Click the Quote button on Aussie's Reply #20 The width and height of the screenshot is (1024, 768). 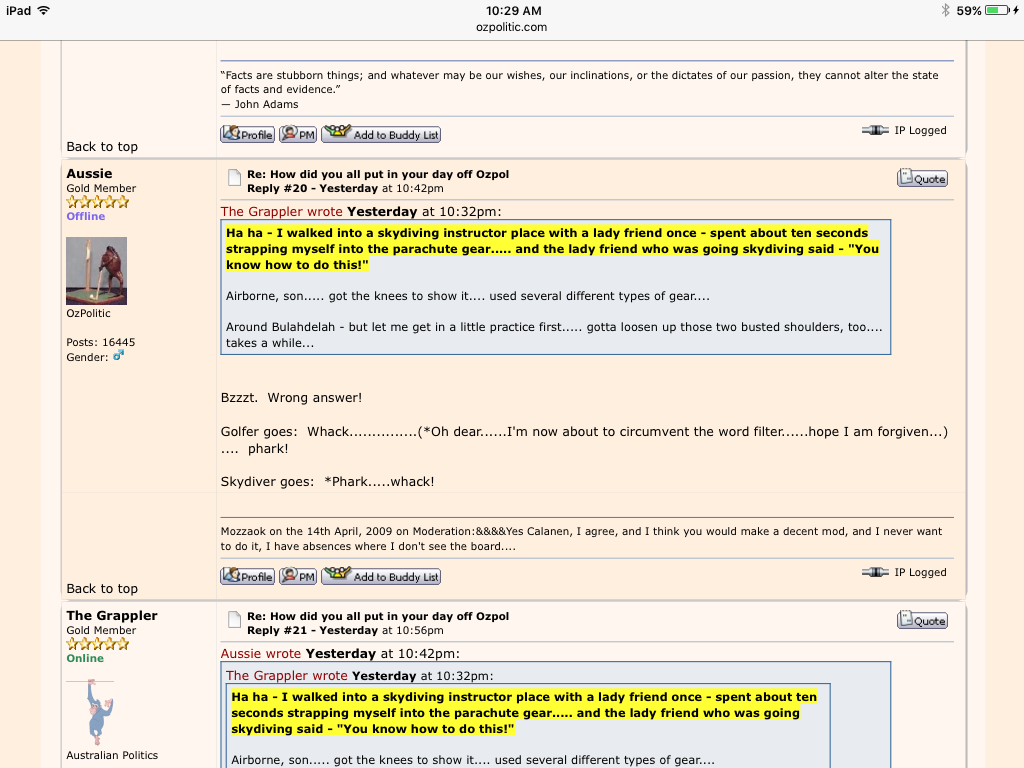[x=922, y=179]
